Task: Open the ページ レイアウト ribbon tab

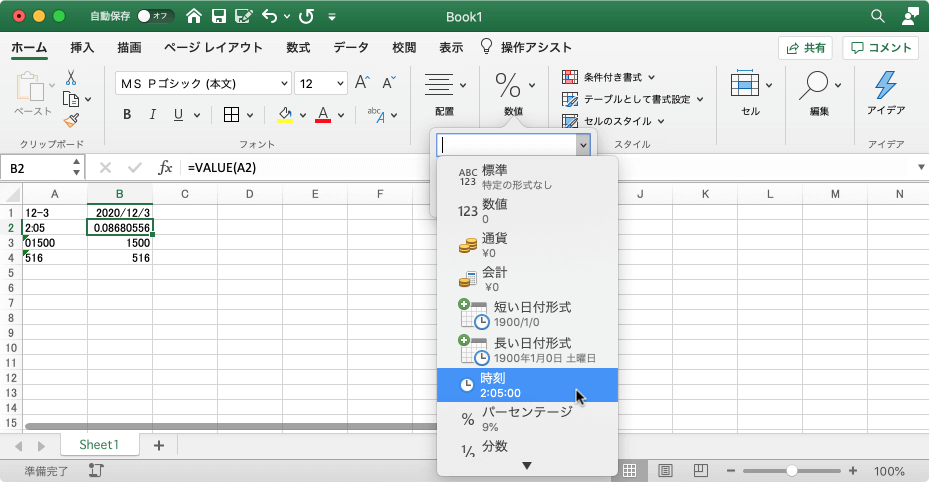Action: tap(213, 47)
